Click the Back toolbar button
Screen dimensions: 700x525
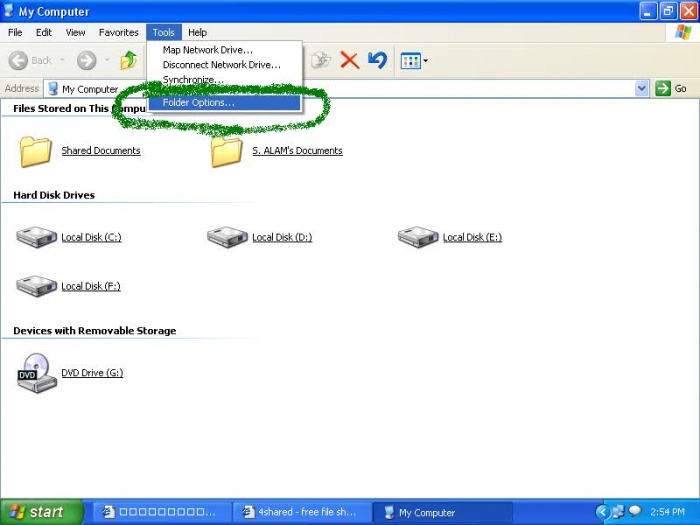click(30, 60)
